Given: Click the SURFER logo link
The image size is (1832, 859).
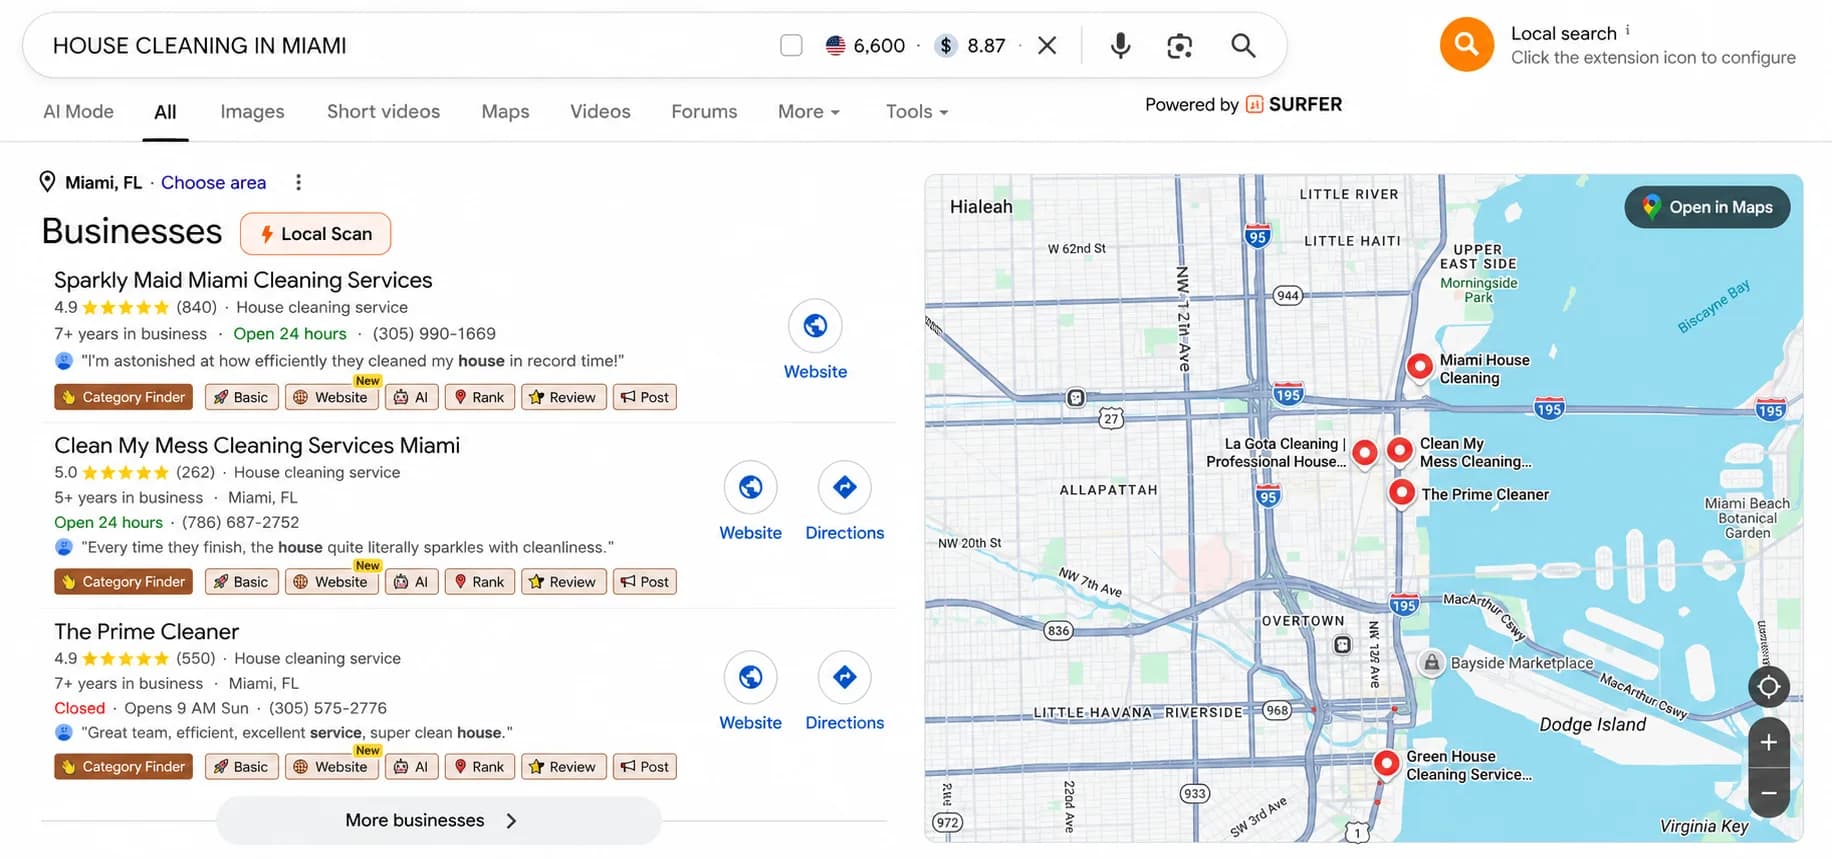Looking at the screenshot, I should tap(1294, 104).
